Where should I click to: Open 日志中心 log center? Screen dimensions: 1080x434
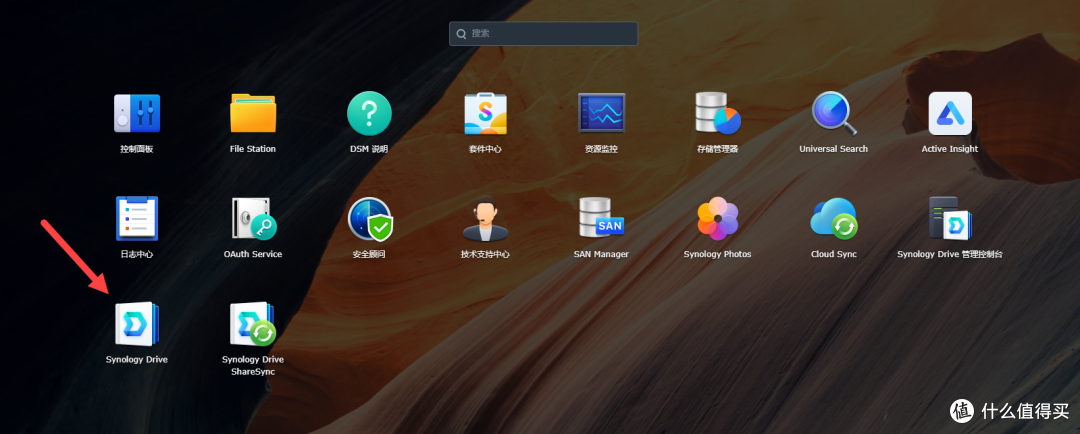pos(136,218)
